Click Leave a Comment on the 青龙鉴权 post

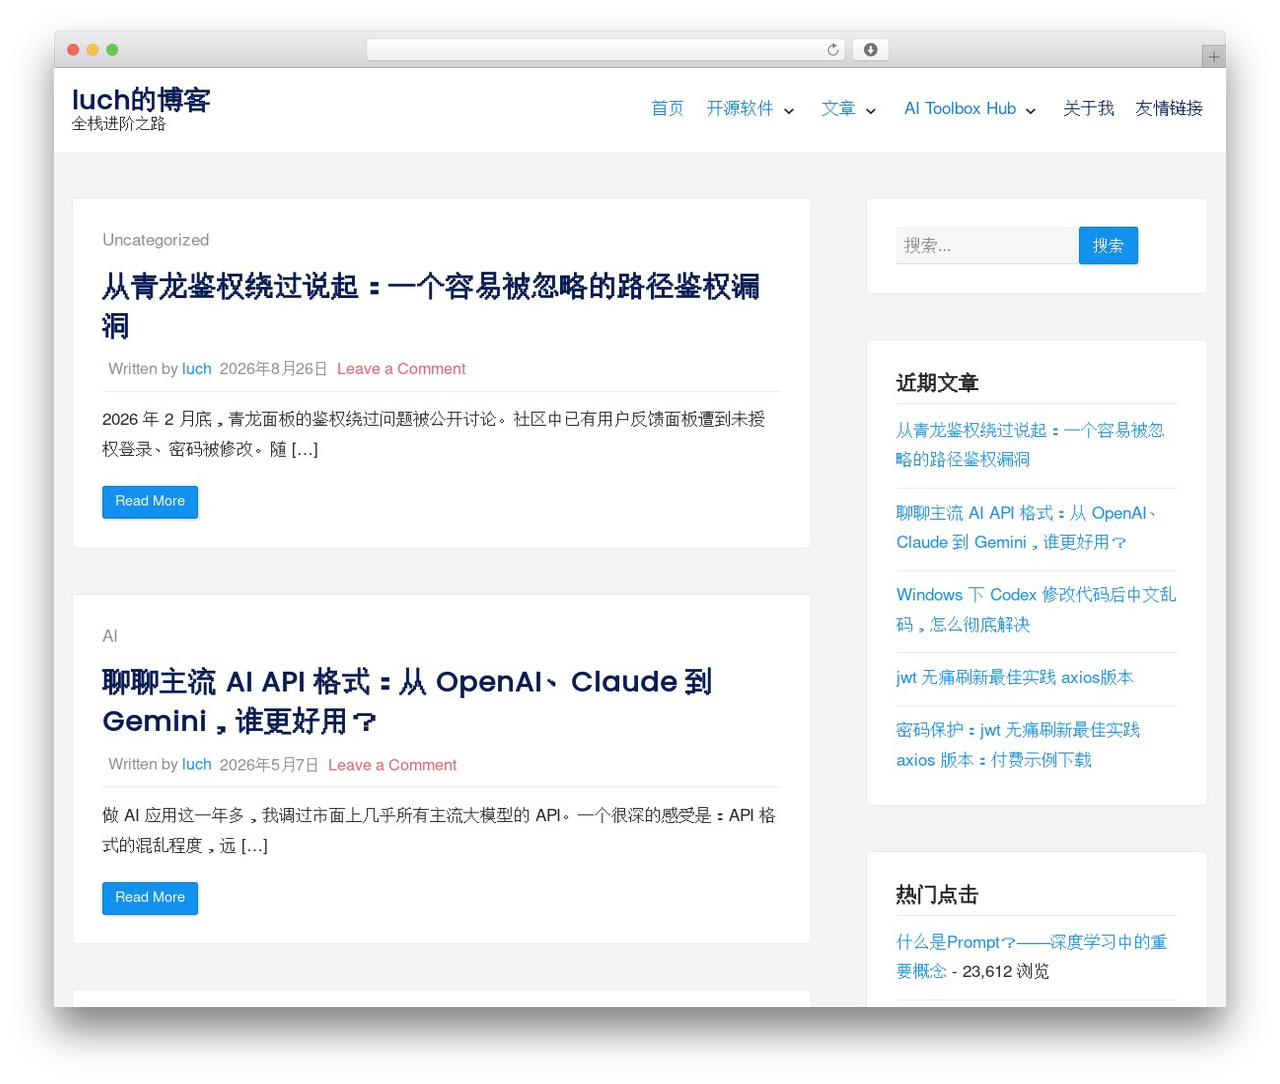401,369
